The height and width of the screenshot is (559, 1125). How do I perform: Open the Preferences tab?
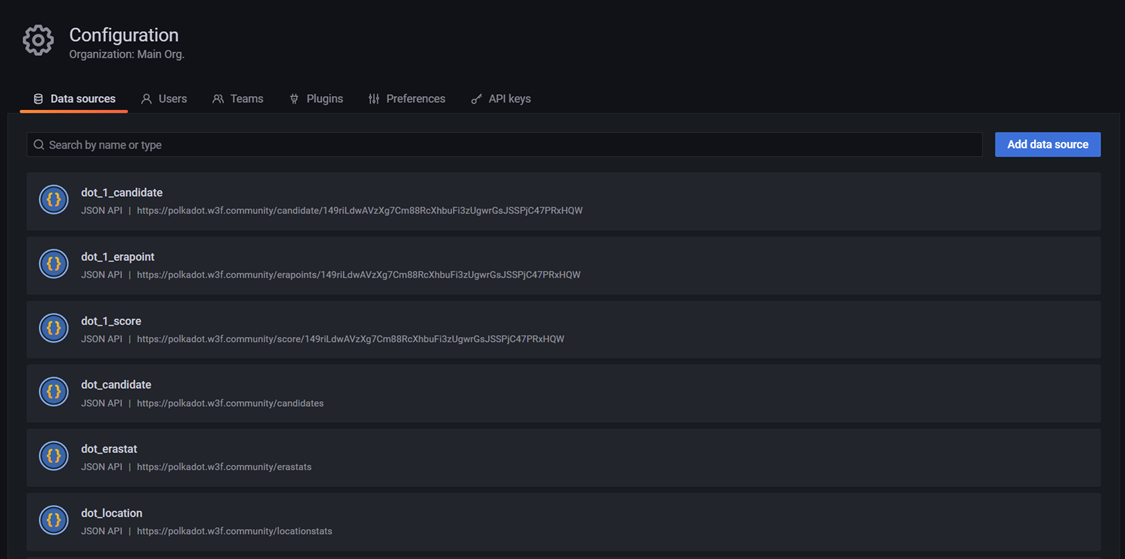coord(406,99)
